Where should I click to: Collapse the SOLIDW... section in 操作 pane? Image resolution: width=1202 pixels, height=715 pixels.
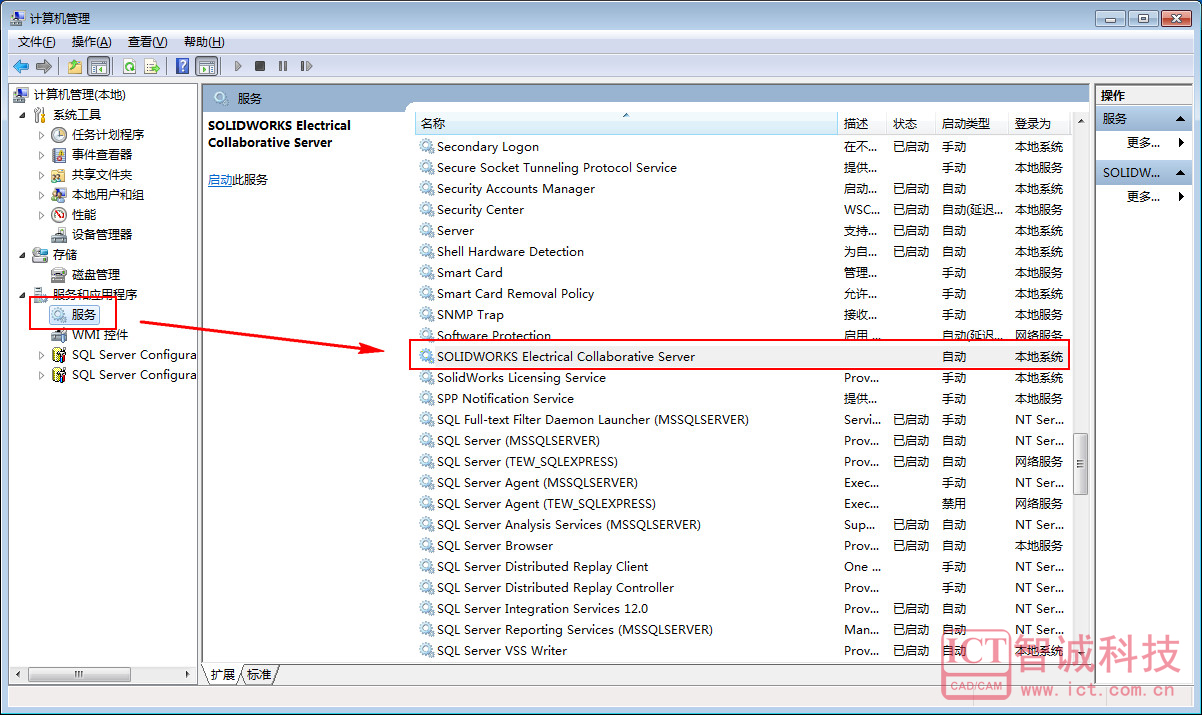(1181, 172)
